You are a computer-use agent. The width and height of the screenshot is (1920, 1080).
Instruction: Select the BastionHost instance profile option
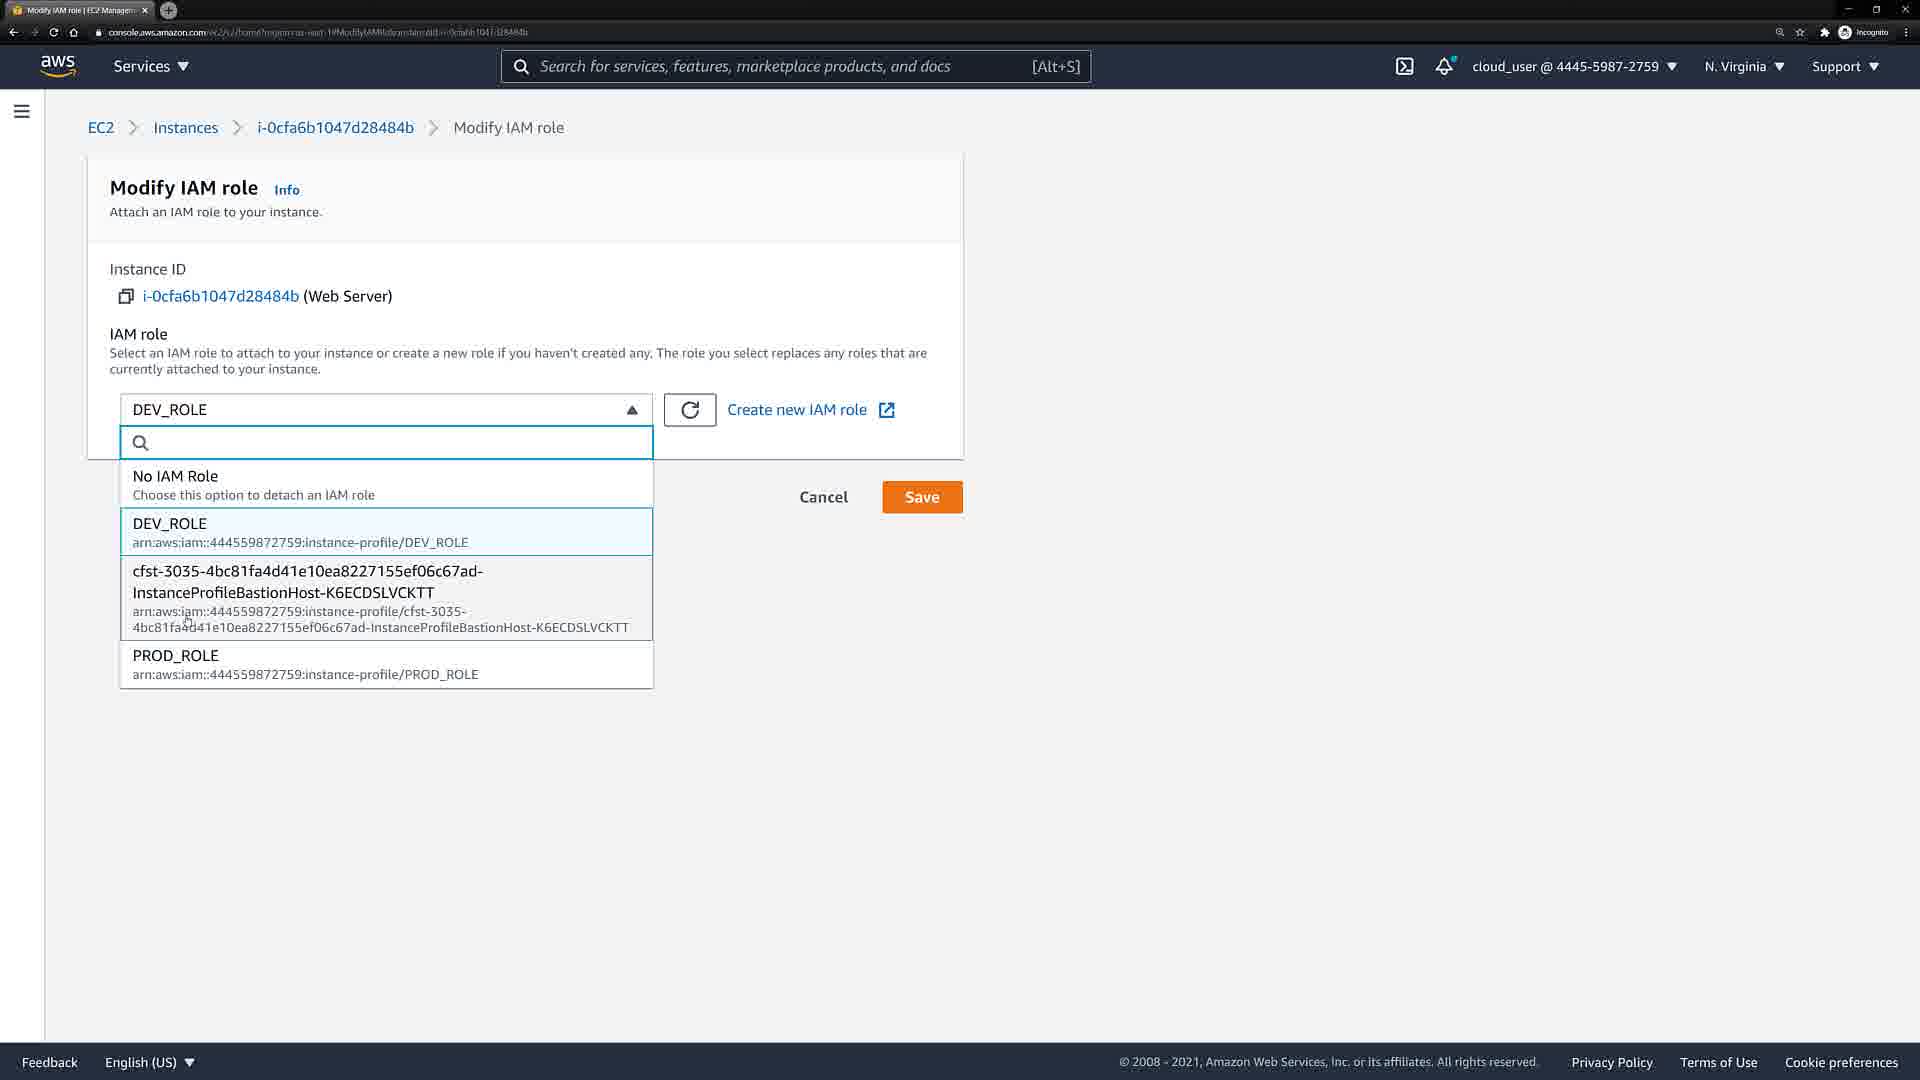point(386,598)
